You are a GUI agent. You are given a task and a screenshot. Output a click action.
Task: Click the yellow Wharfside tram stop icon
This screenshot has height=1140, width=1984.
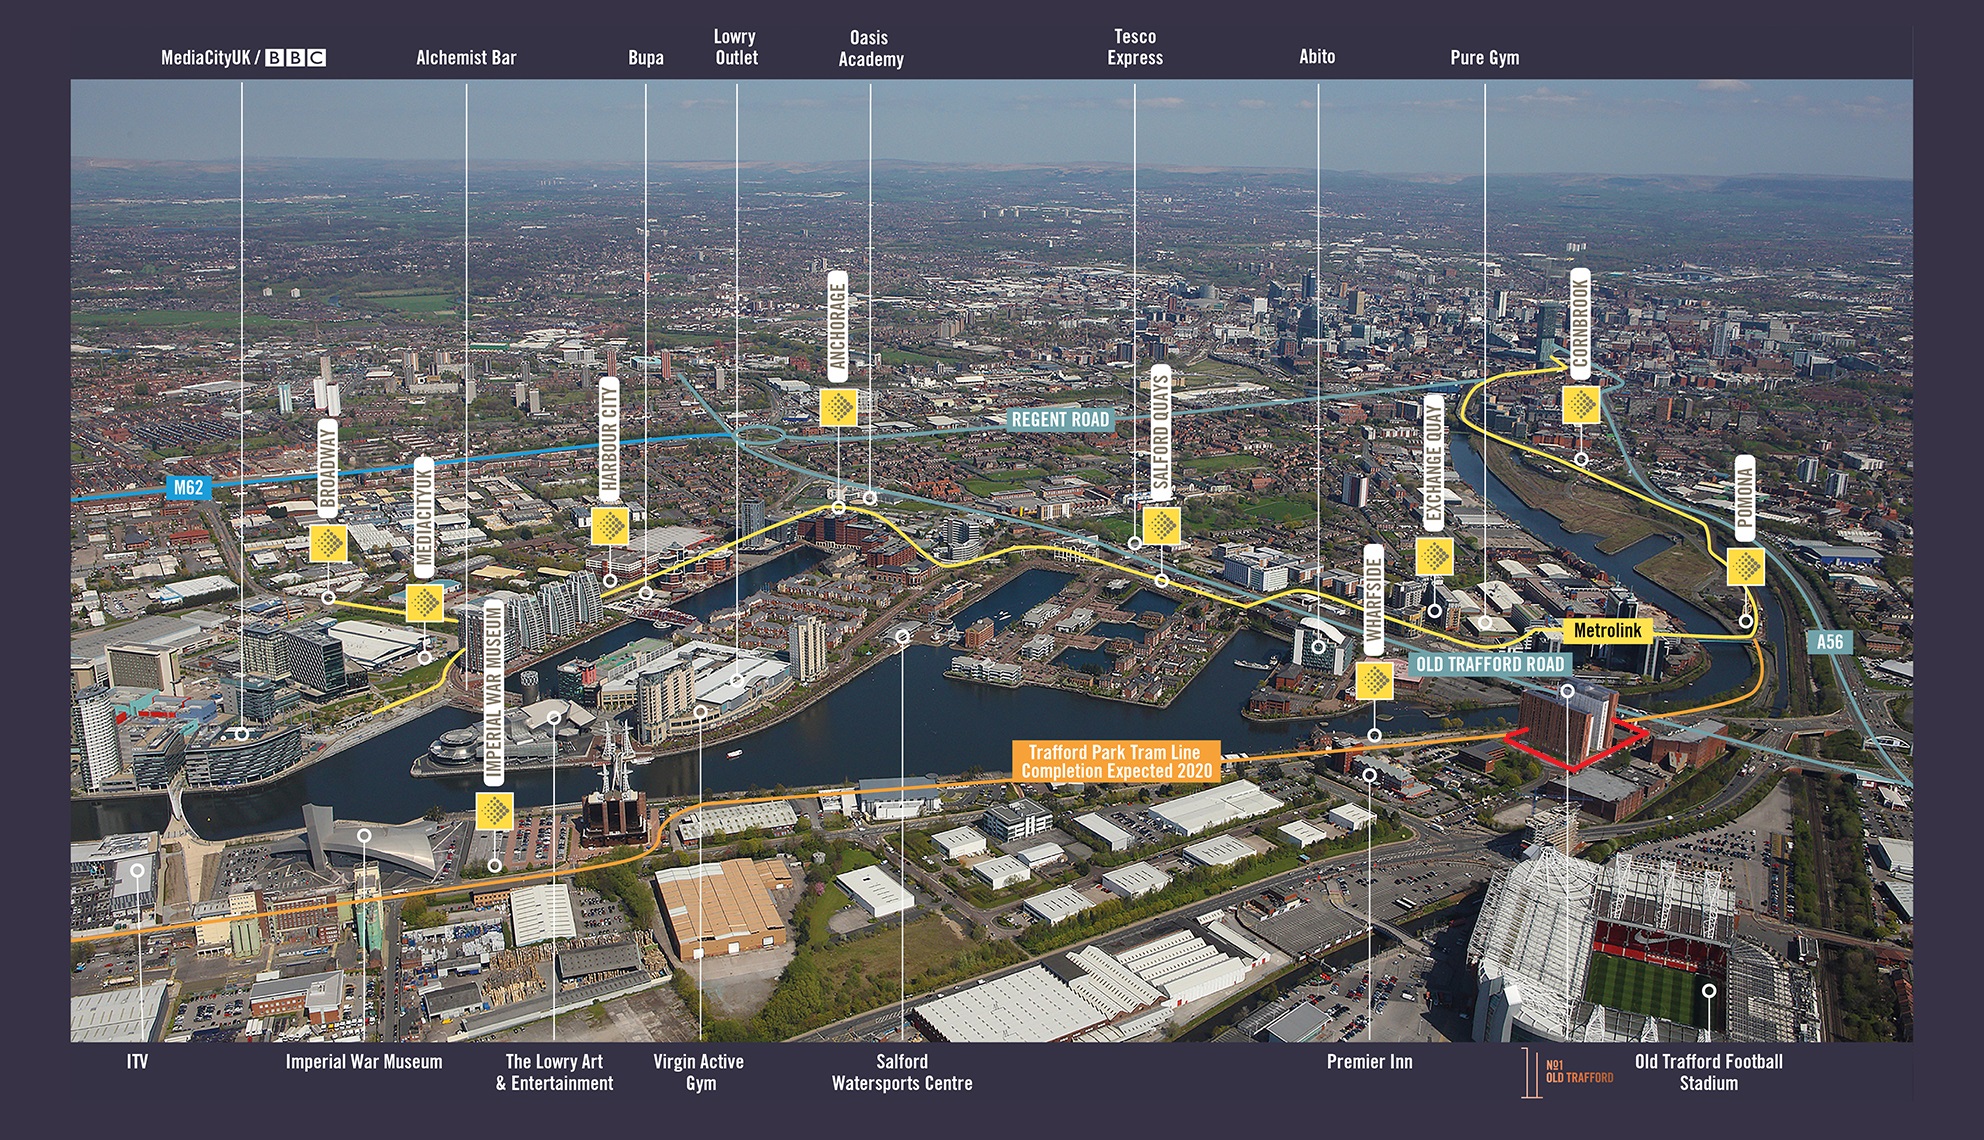[1375, 681]
